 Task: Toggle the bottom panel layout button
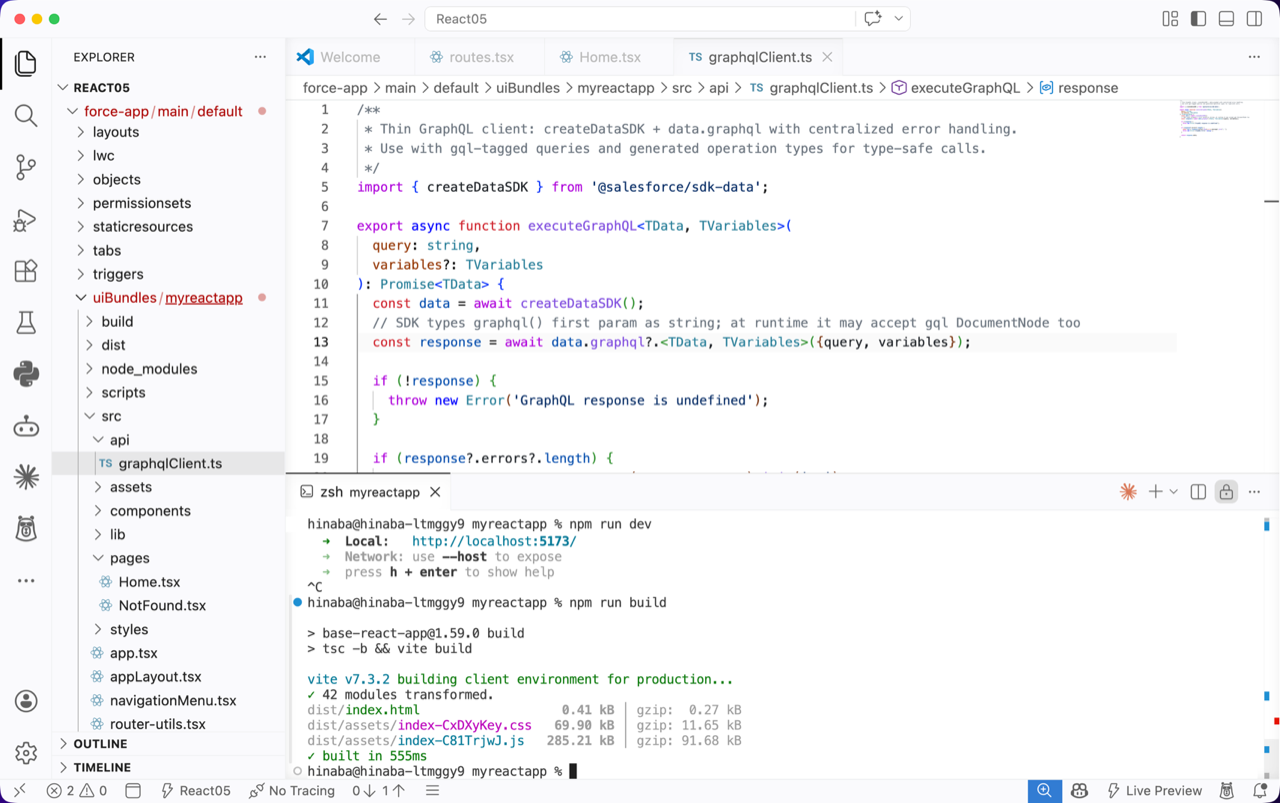point(1226,19)
